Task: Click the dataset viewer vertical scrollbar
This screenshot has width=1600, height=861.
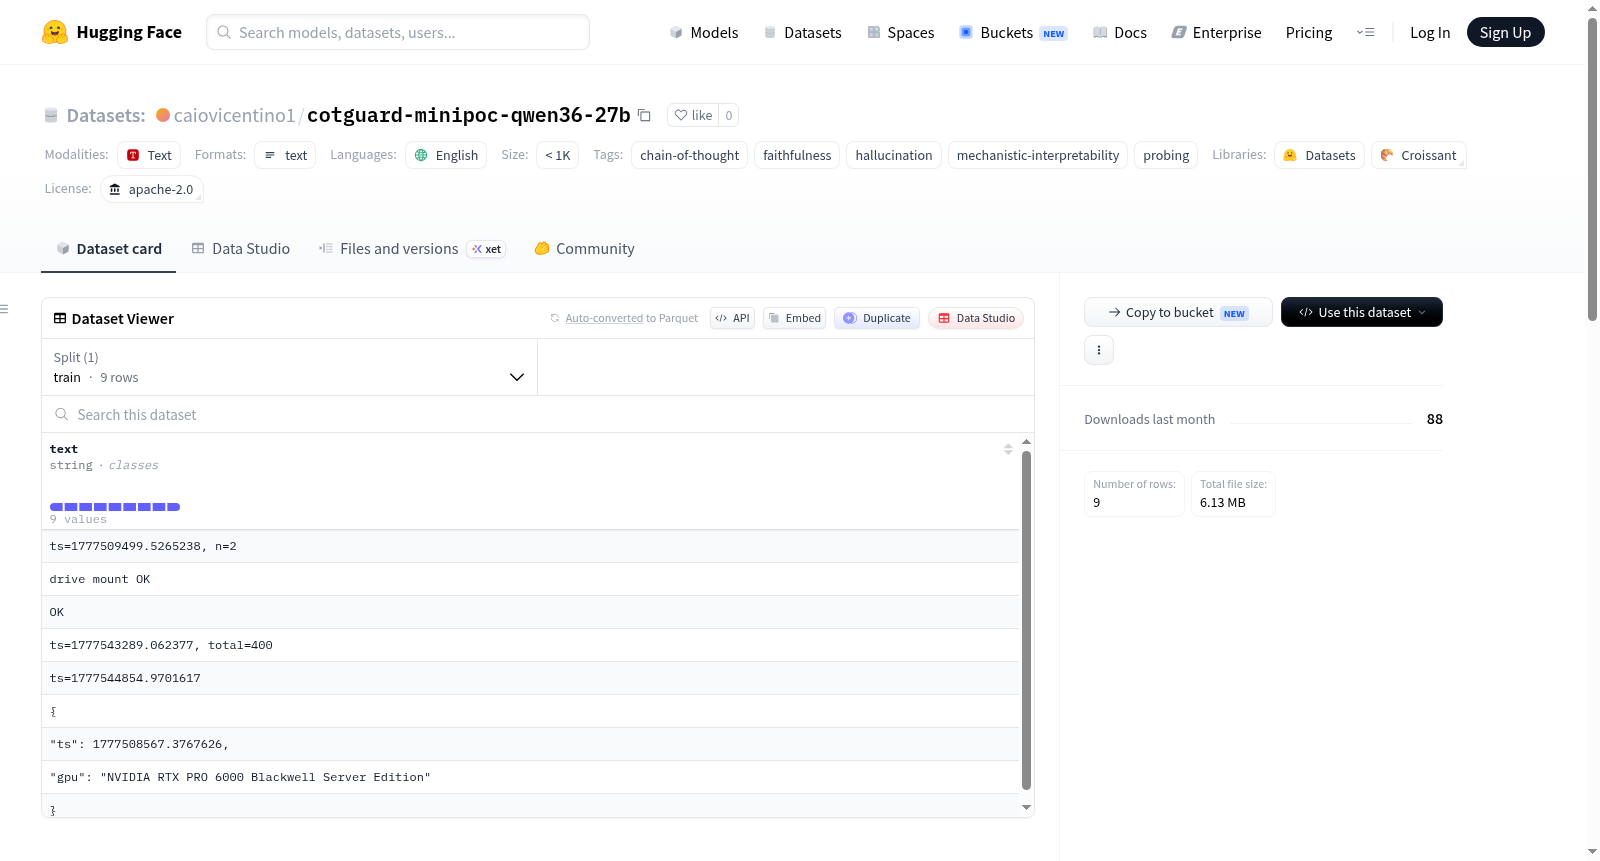Action: (1026, 620)
